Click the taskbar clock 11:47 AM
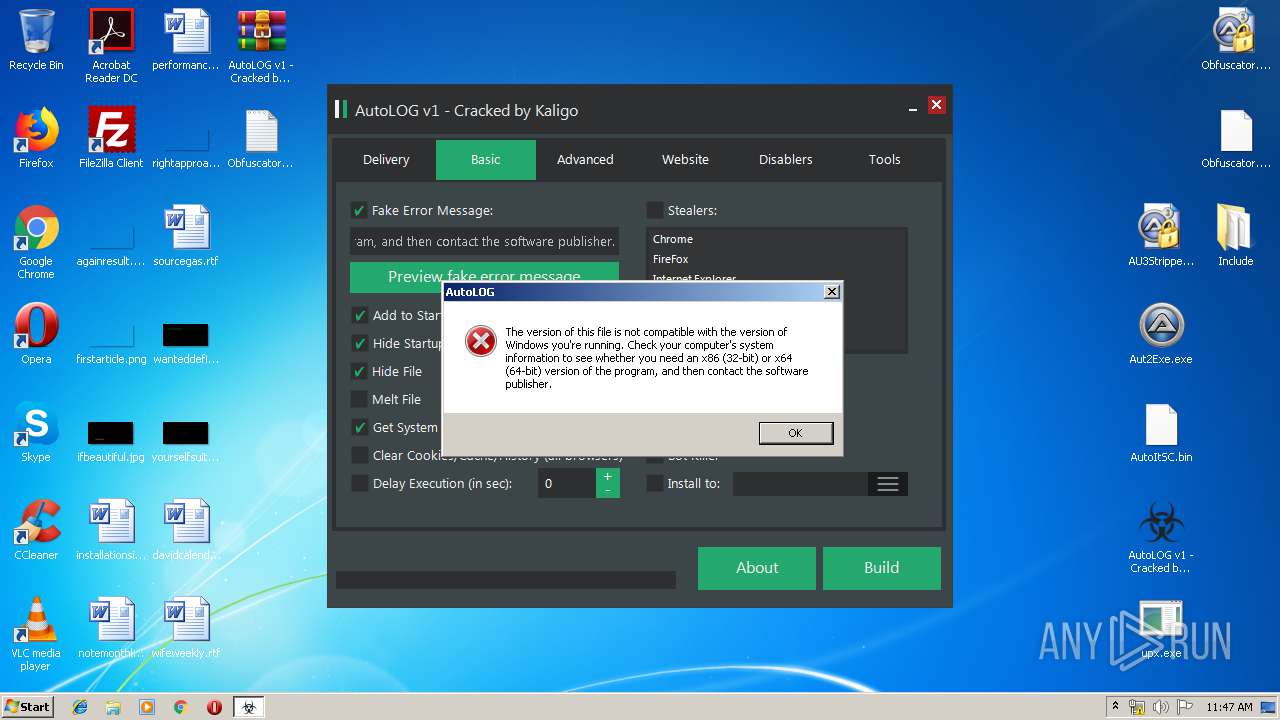Viewport: 1280px width, 720px height. (1229, 707)
